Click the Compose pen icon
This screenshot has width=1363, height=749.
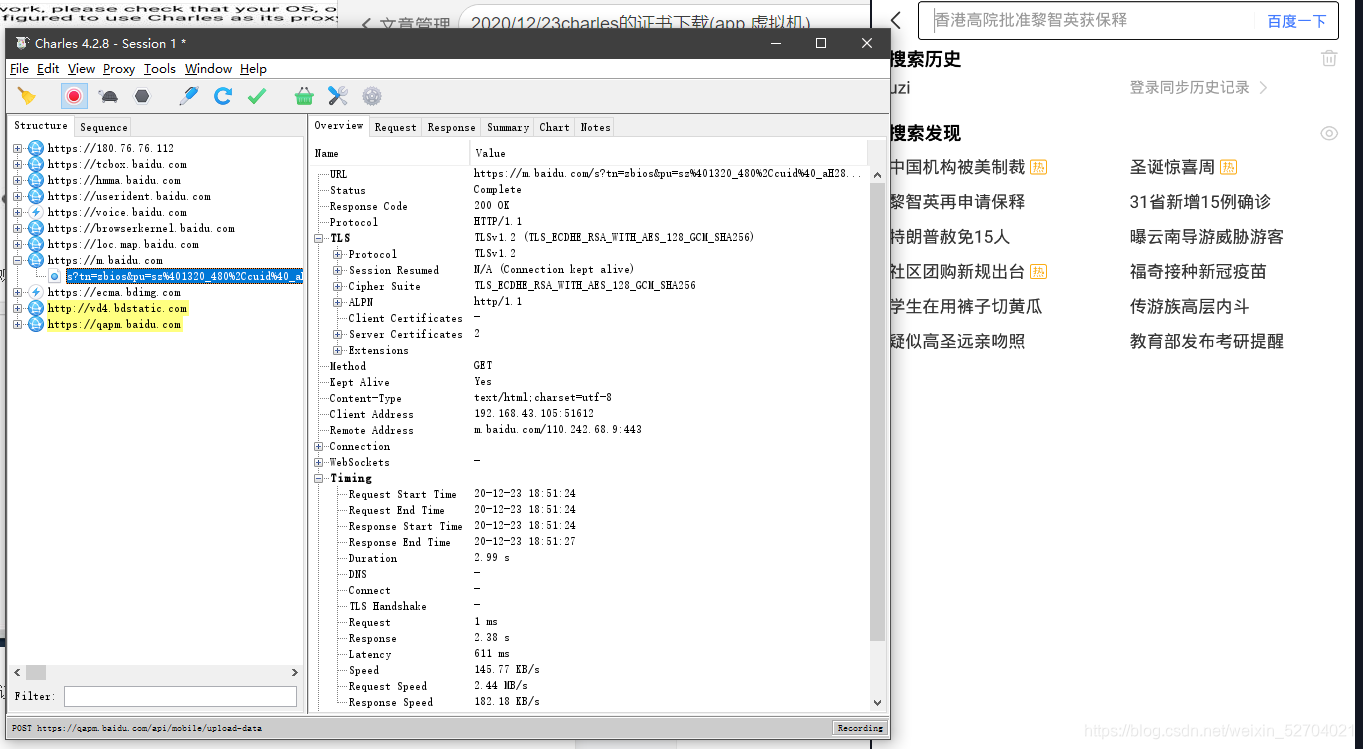[189, 96]
